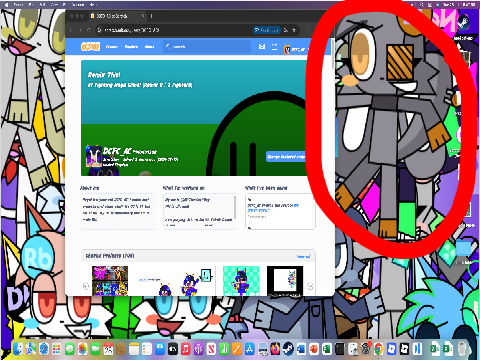
Task: Open the Scratch logo home link
Action: point(90,47)
